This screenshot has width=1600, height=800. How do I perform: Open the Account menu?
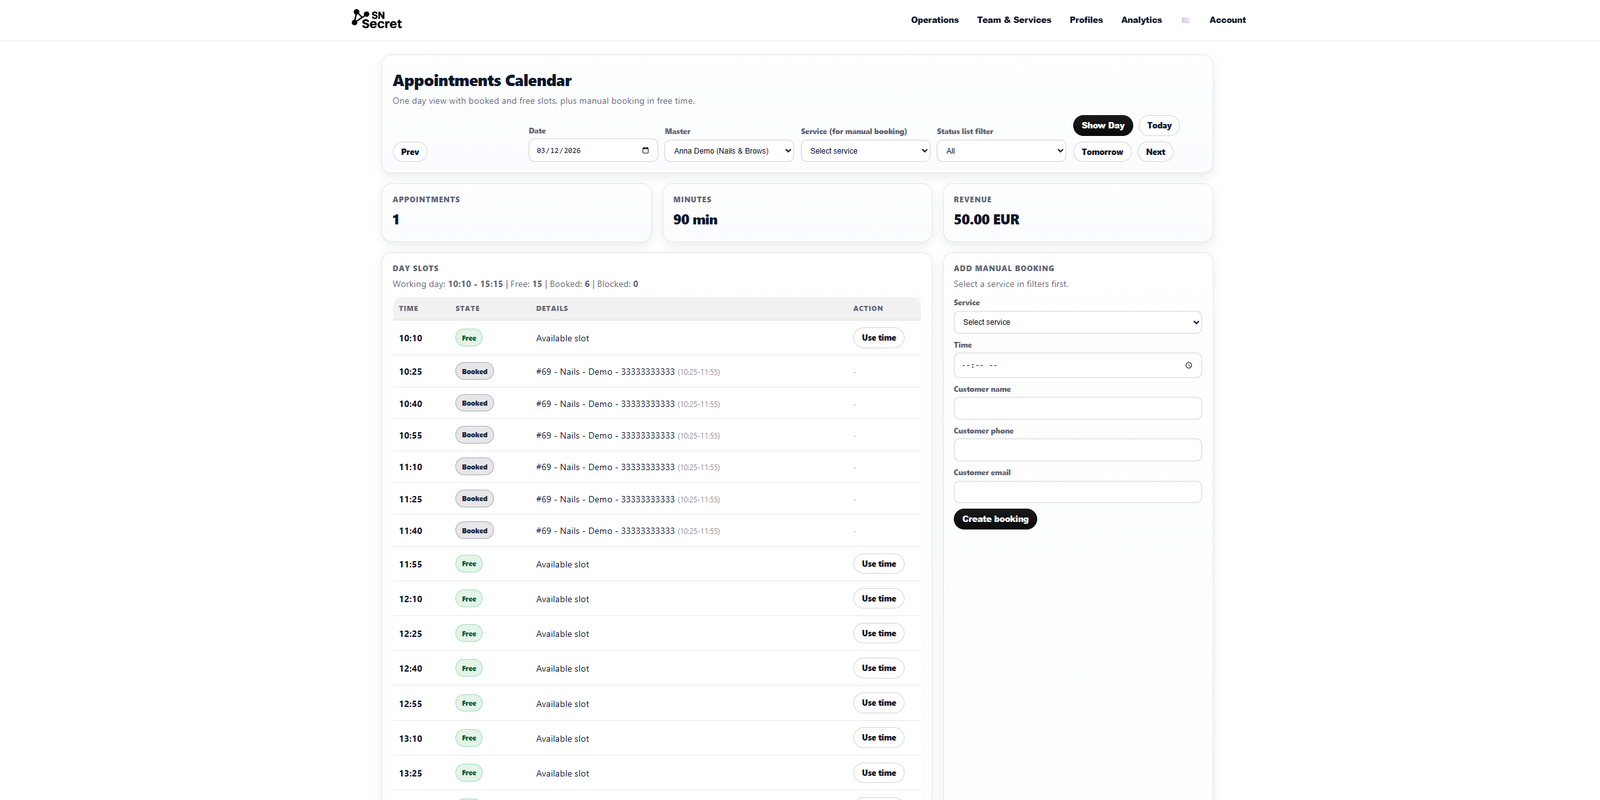(x=1227, y=20)
